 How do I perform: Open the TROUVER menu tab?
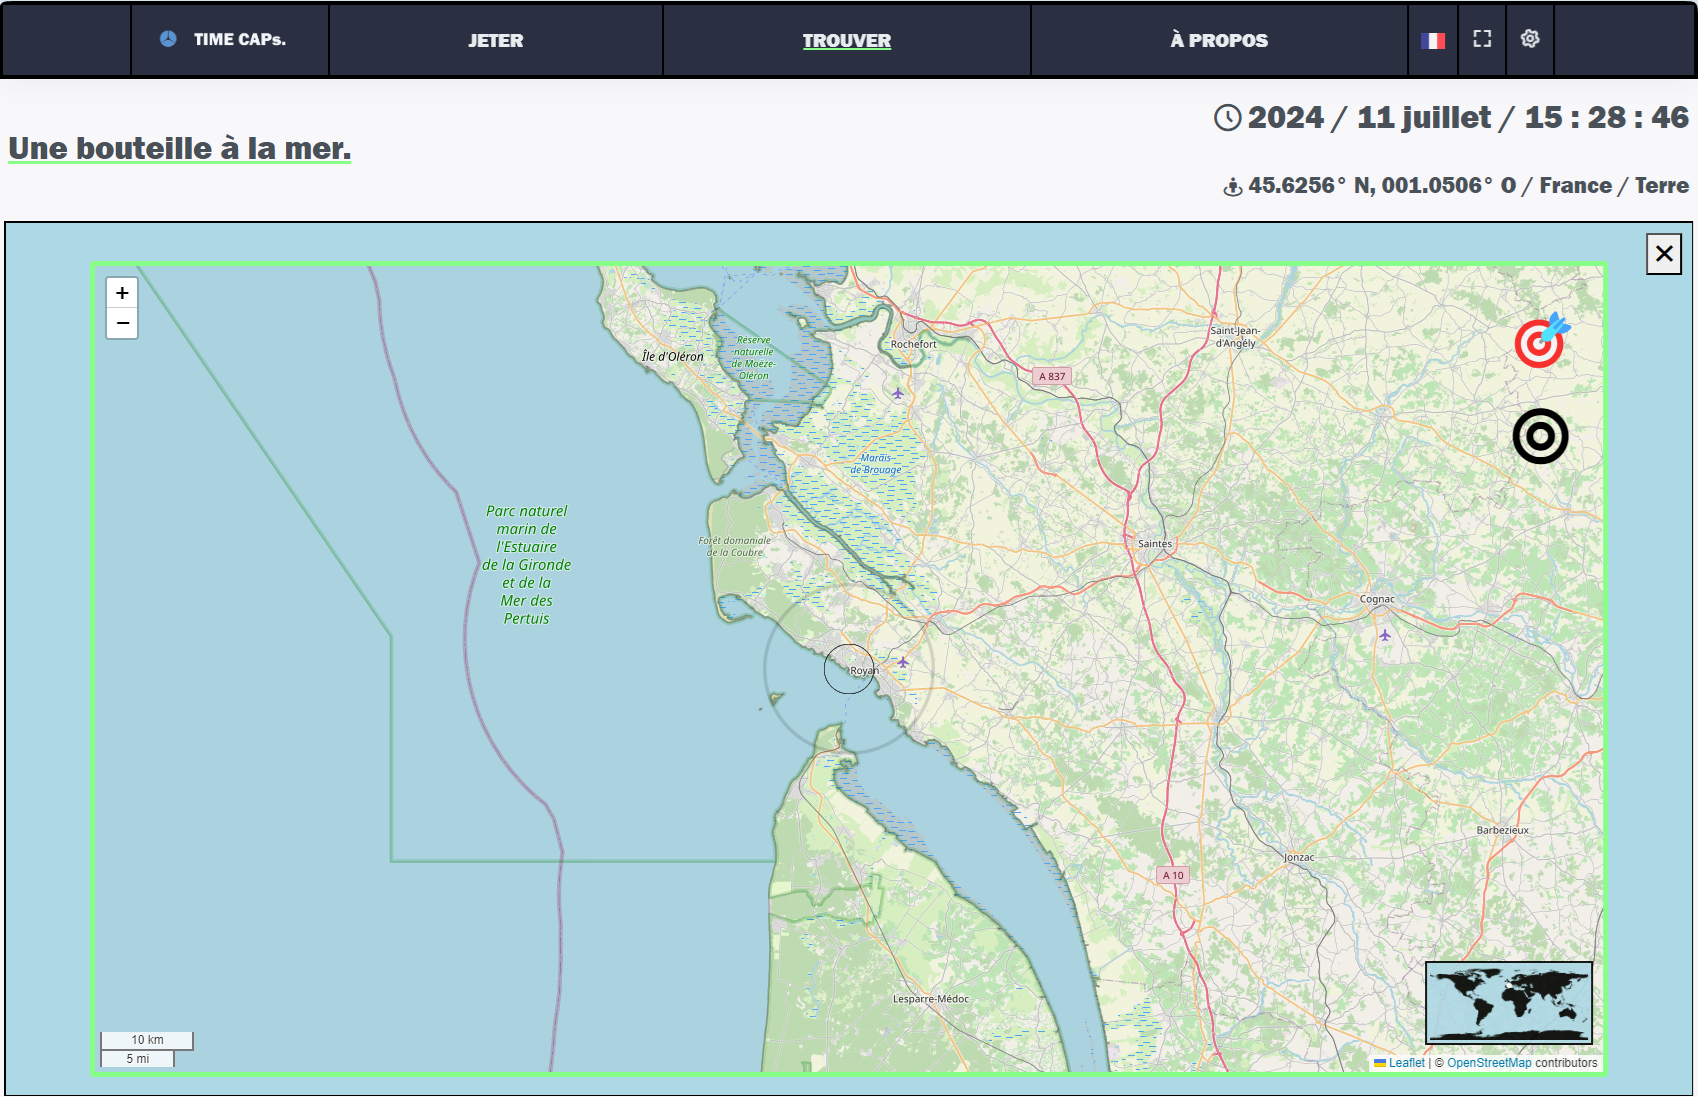pyautogui.click(x=846, y=41)
